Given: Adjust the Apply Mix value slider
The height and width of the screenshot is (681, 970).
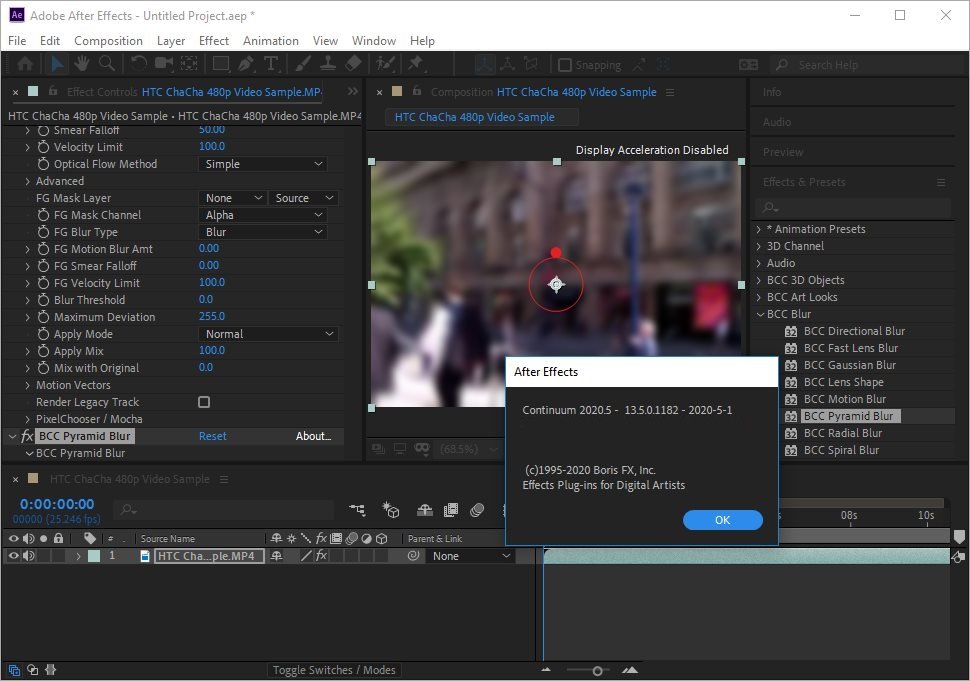Looking at the screenshot, I should [x=210, y=350].
